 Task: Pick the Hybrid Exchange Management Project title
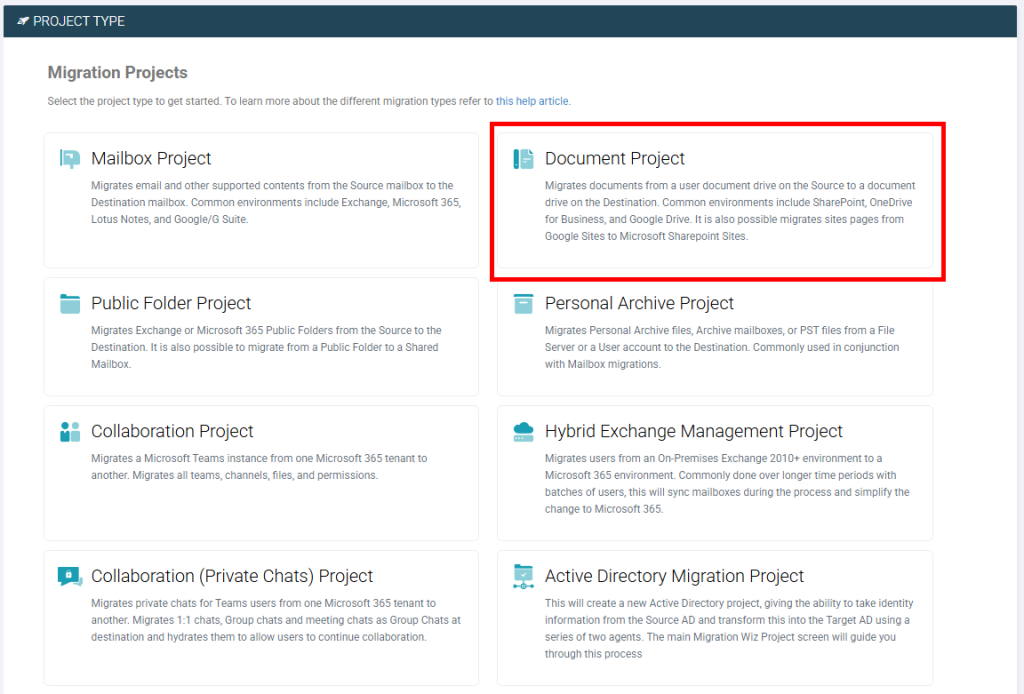coord(694,432)
